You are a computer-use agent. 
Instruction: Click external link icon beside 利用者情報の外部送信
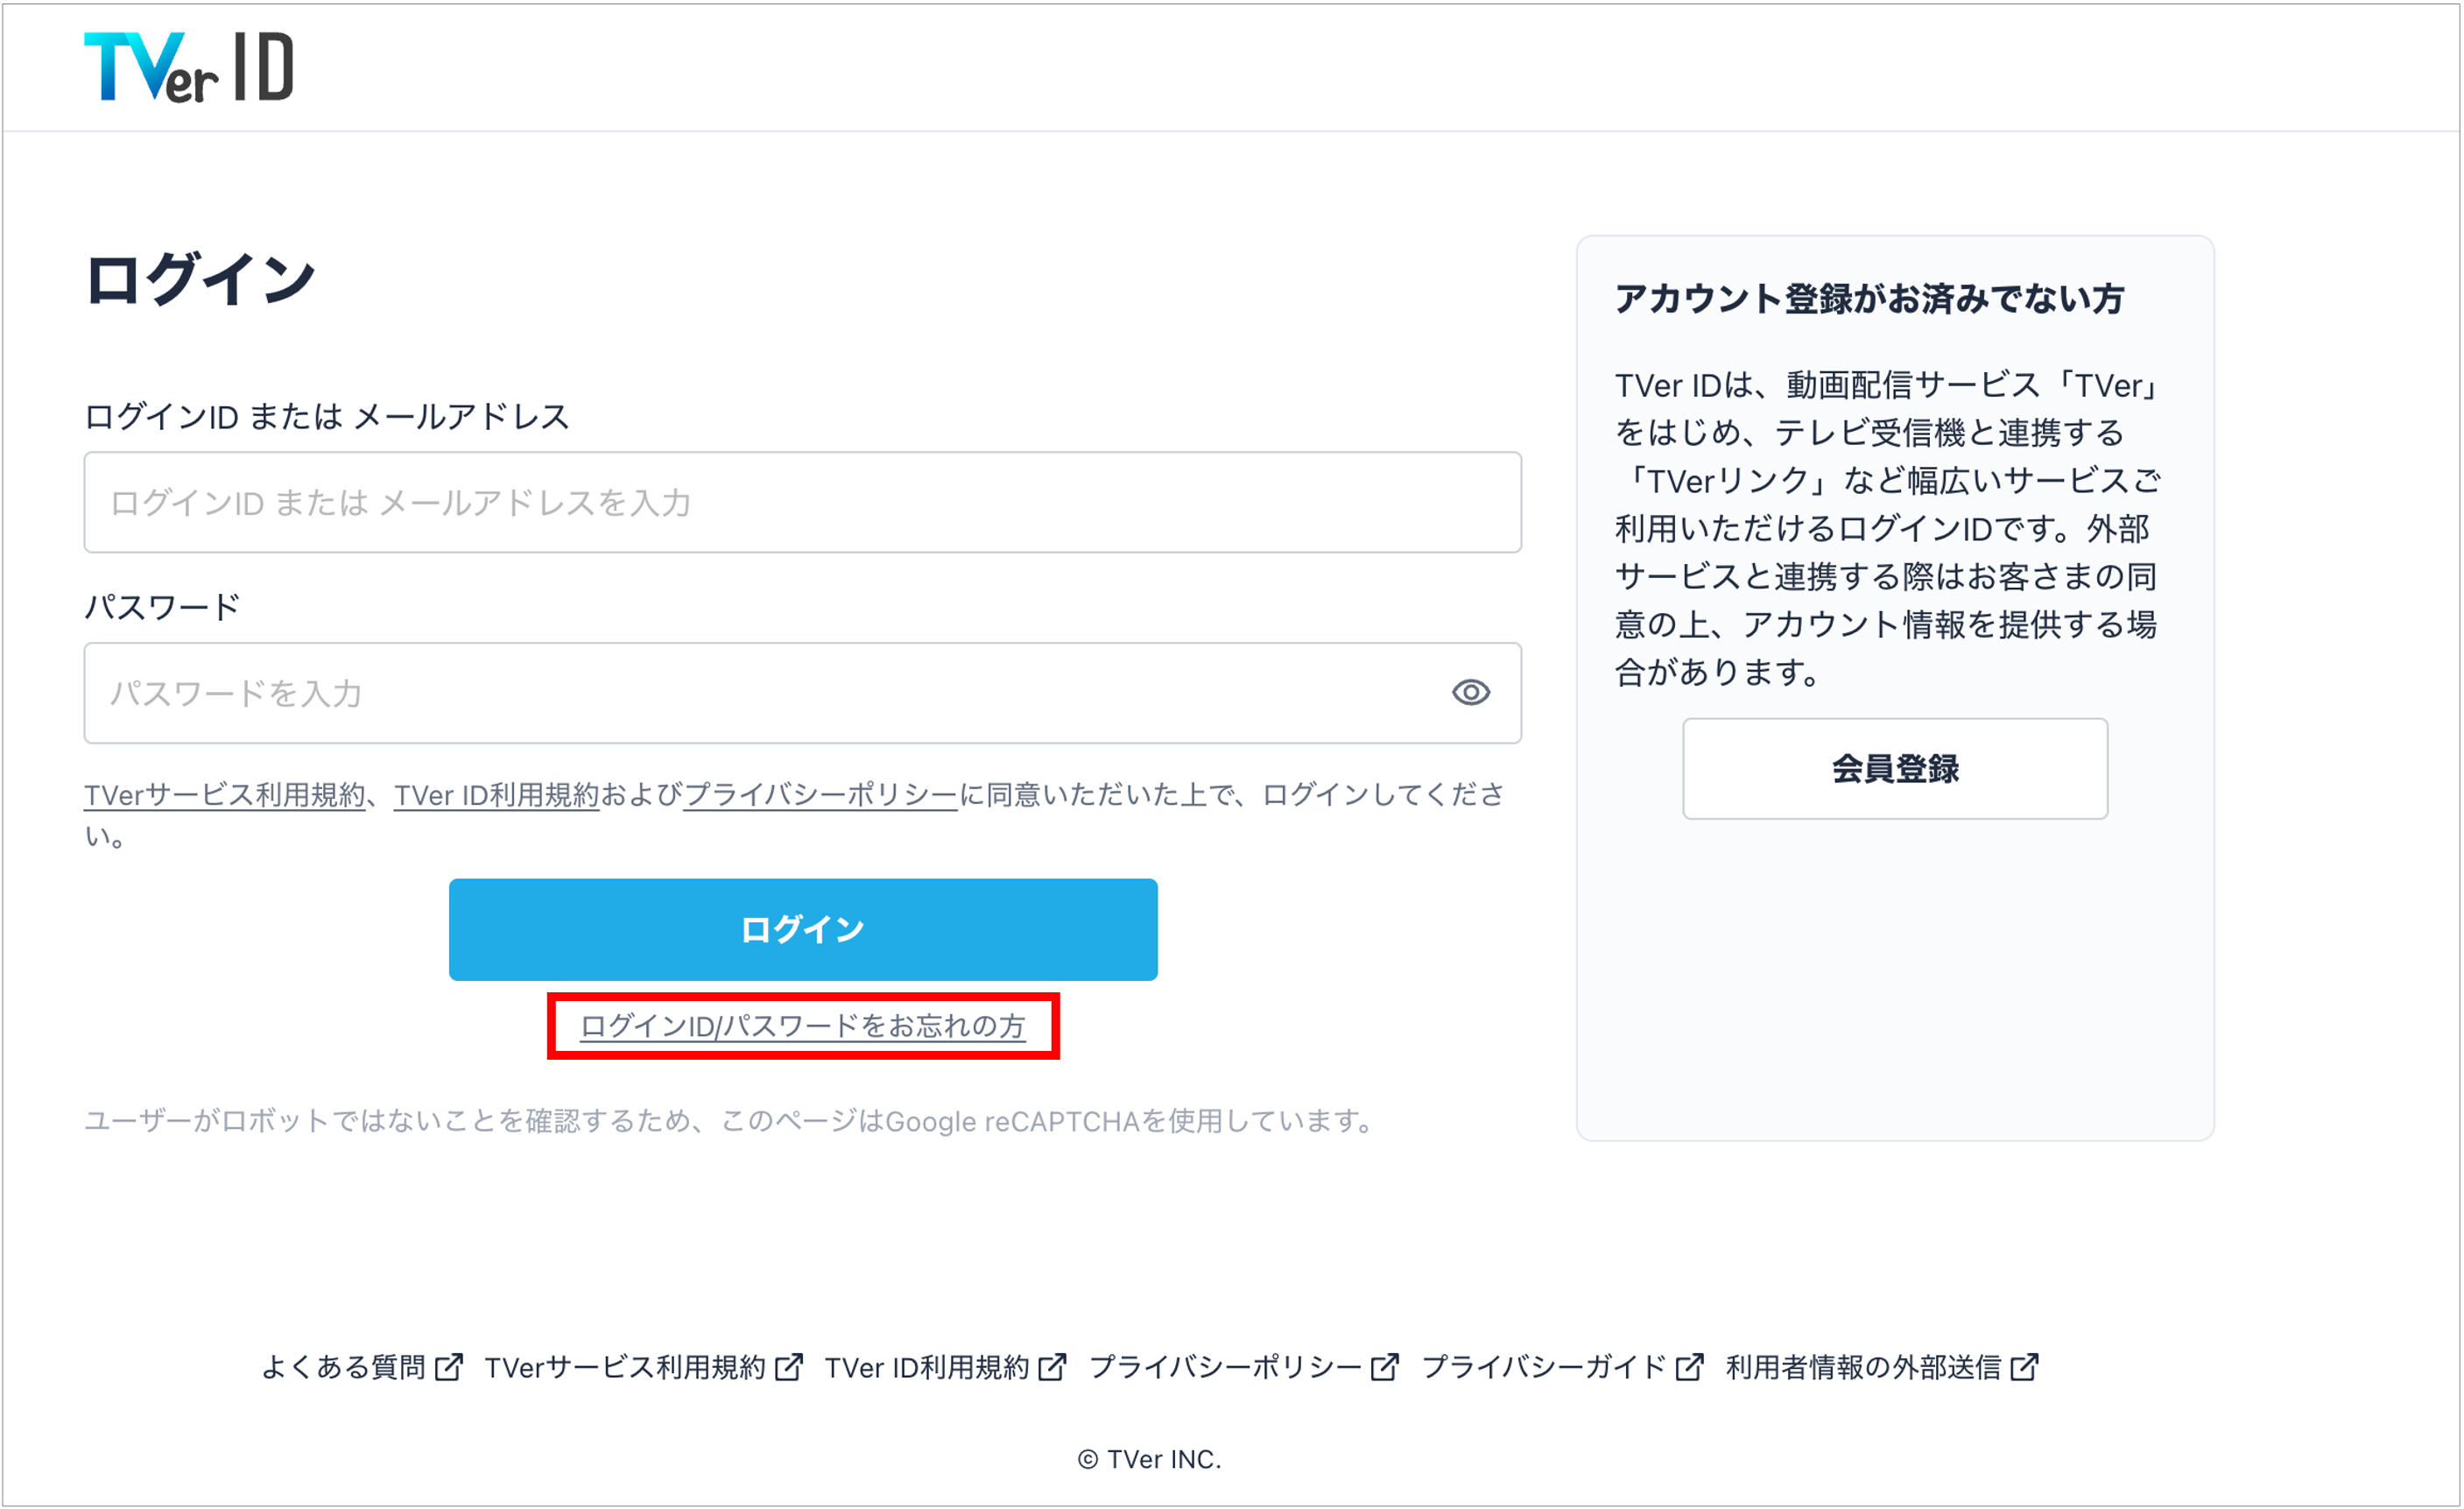[2024, 1366]
